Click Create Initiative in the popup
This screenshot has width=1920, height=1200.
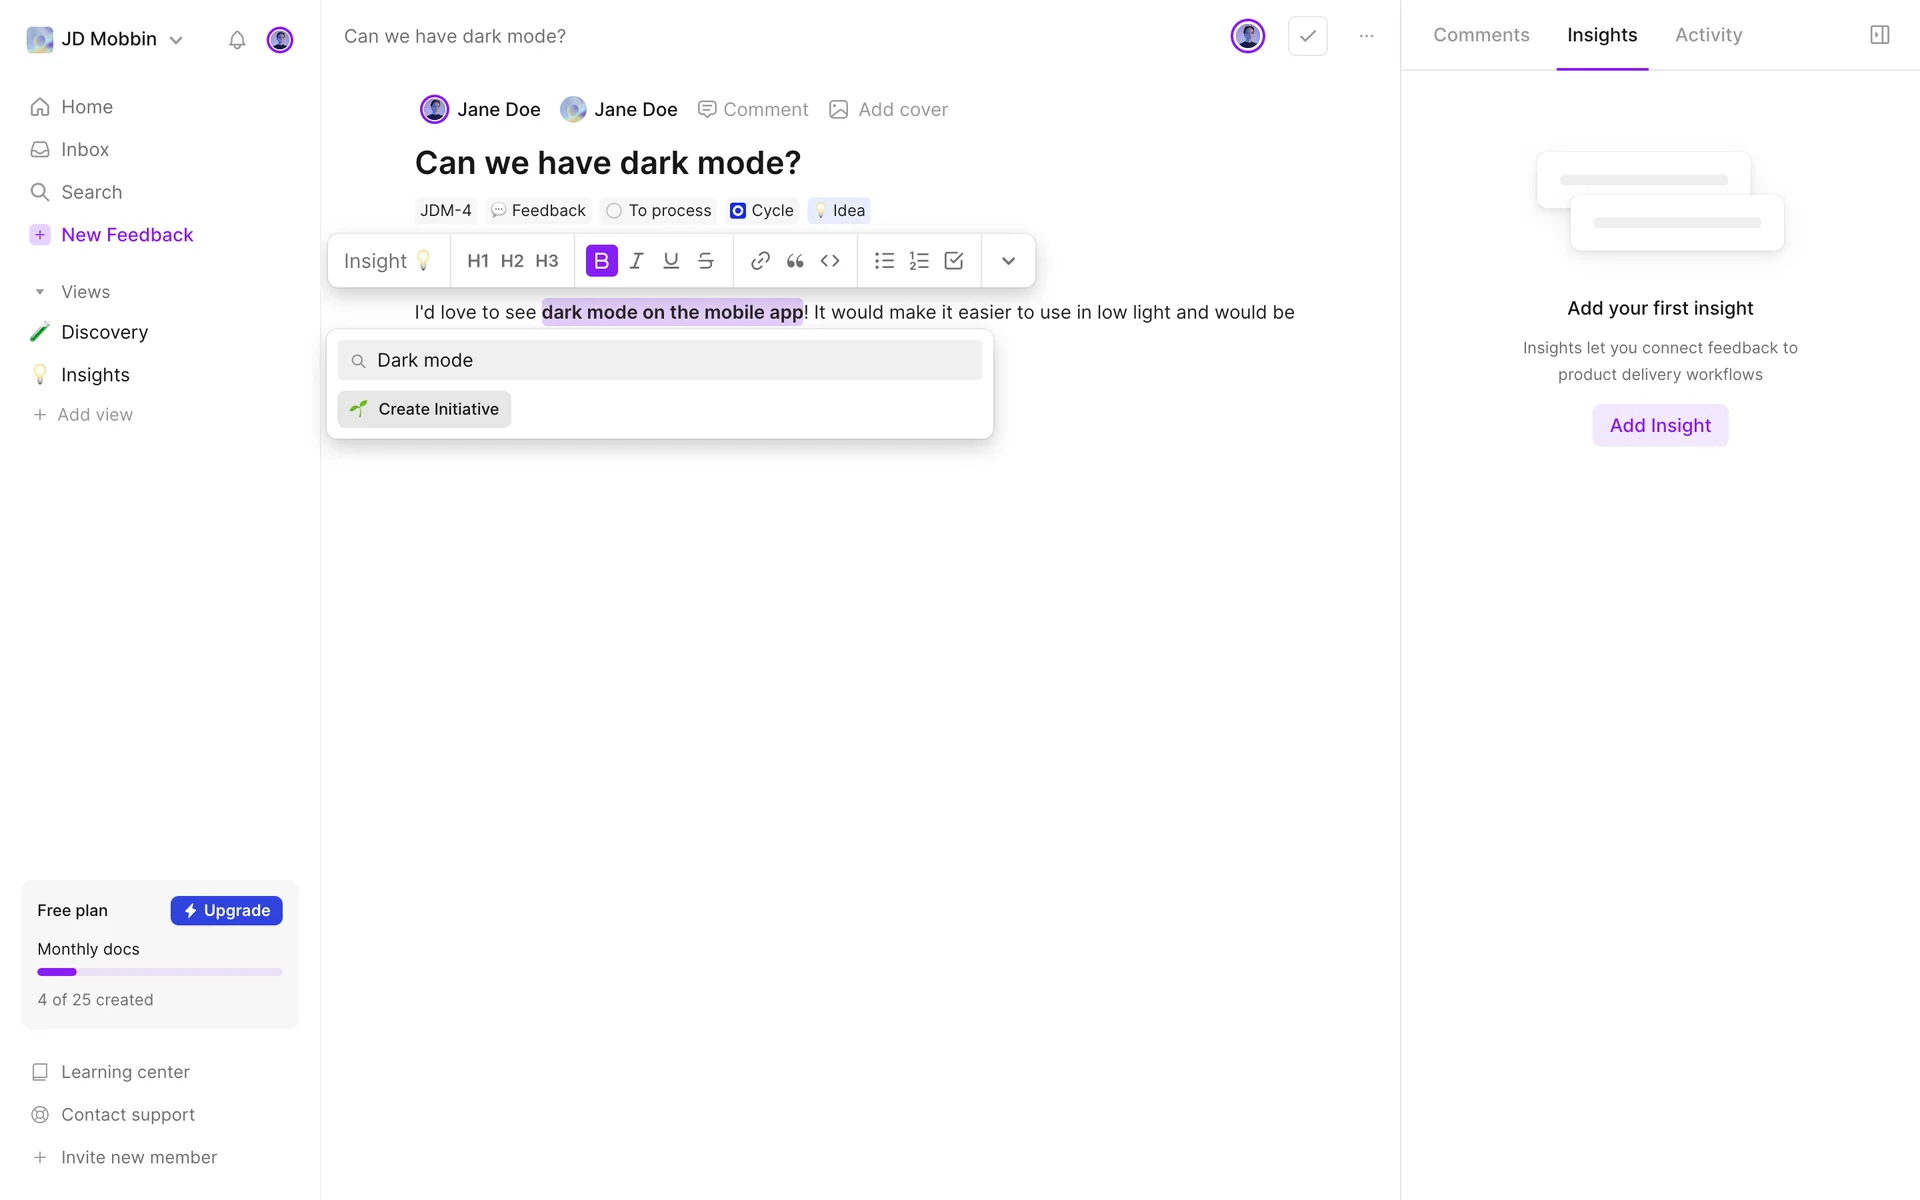pos(424,409)
